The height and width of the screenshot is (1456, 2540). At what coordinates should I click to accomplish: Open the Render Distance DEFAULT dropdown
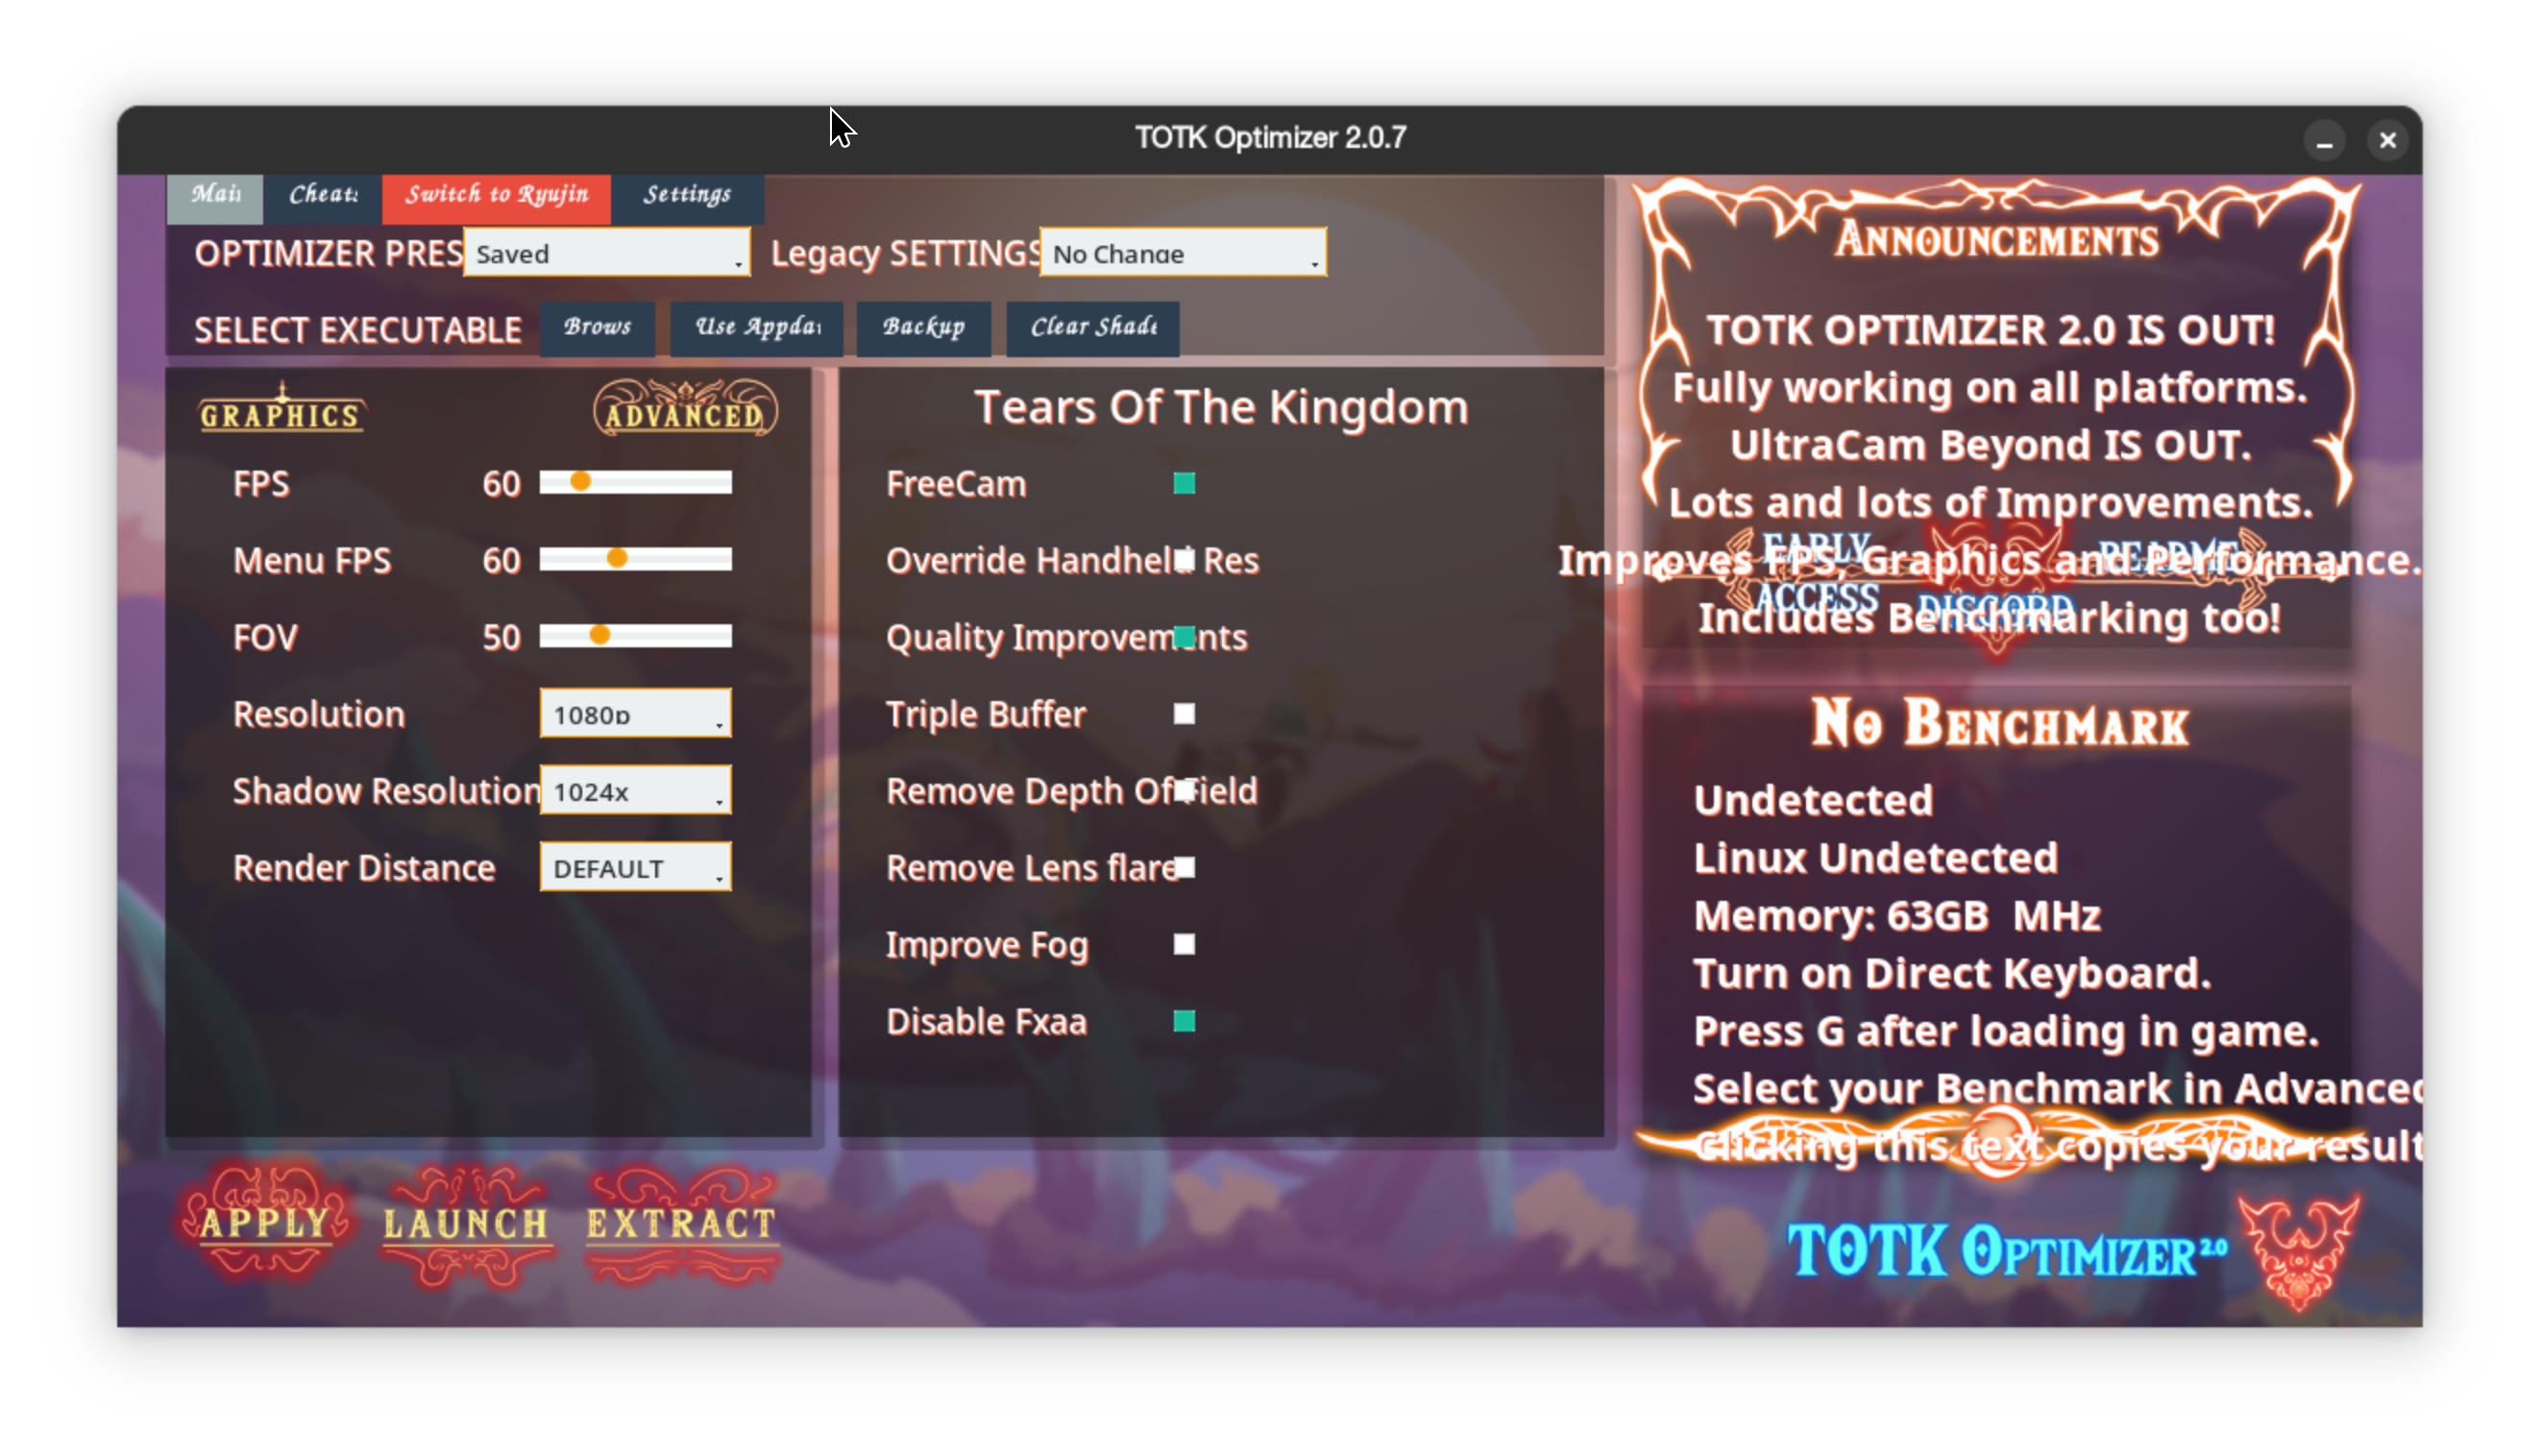tap(635, 867)
